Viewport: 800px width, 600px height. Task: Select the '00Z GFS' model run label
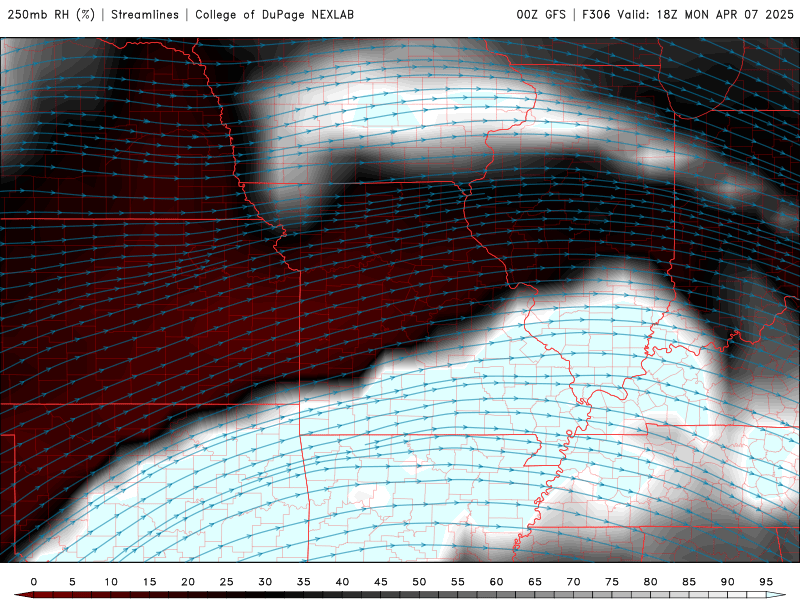(541, 15)
